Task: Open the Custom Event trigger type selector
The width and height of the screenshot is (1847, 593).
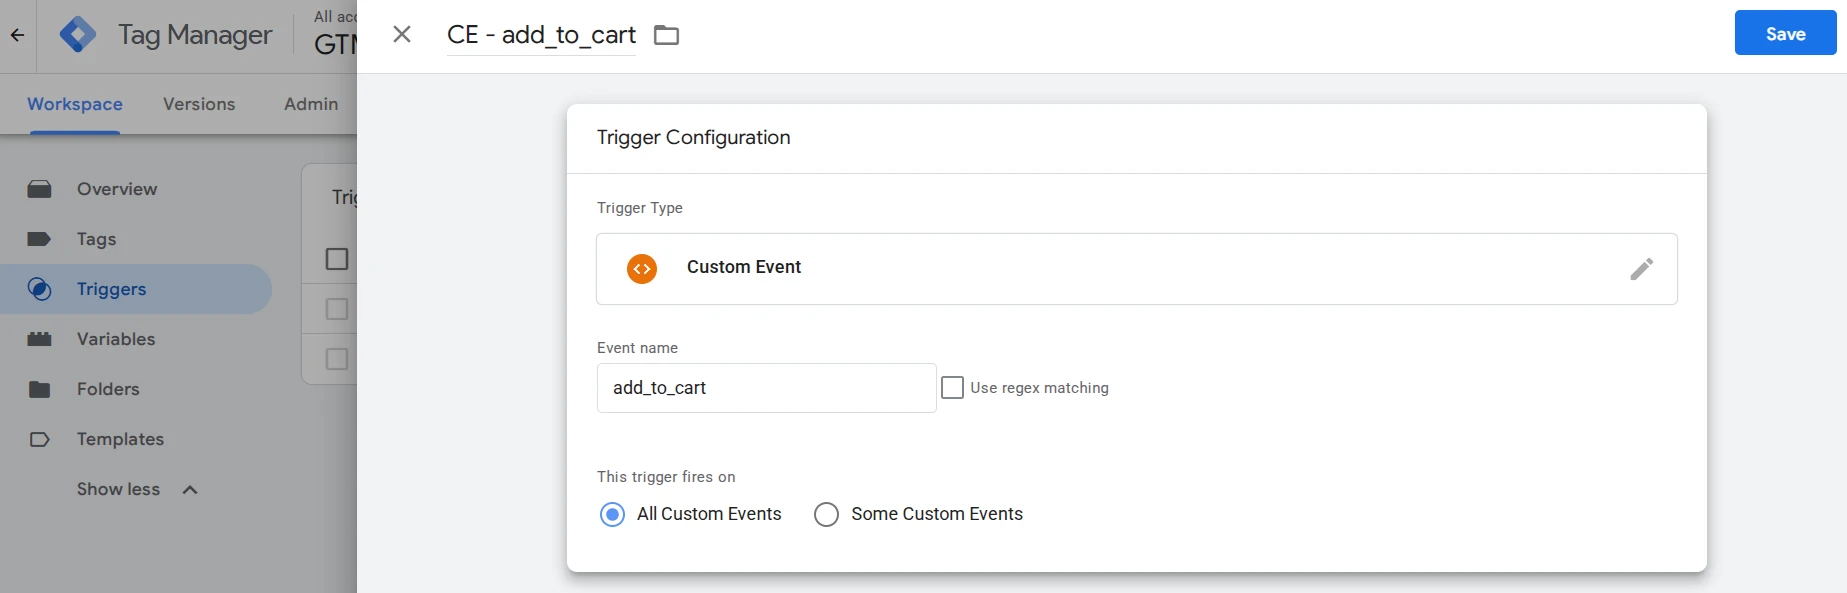Action: [1136, 269]
